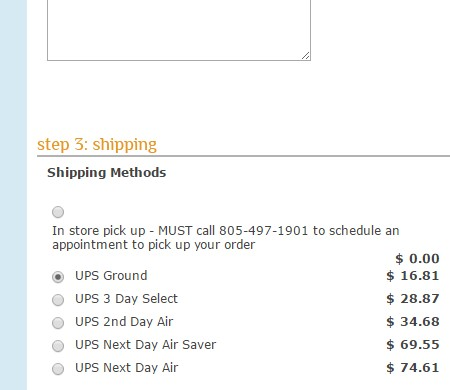
Task: Select the In store pick up radio button
Action: 58,212
